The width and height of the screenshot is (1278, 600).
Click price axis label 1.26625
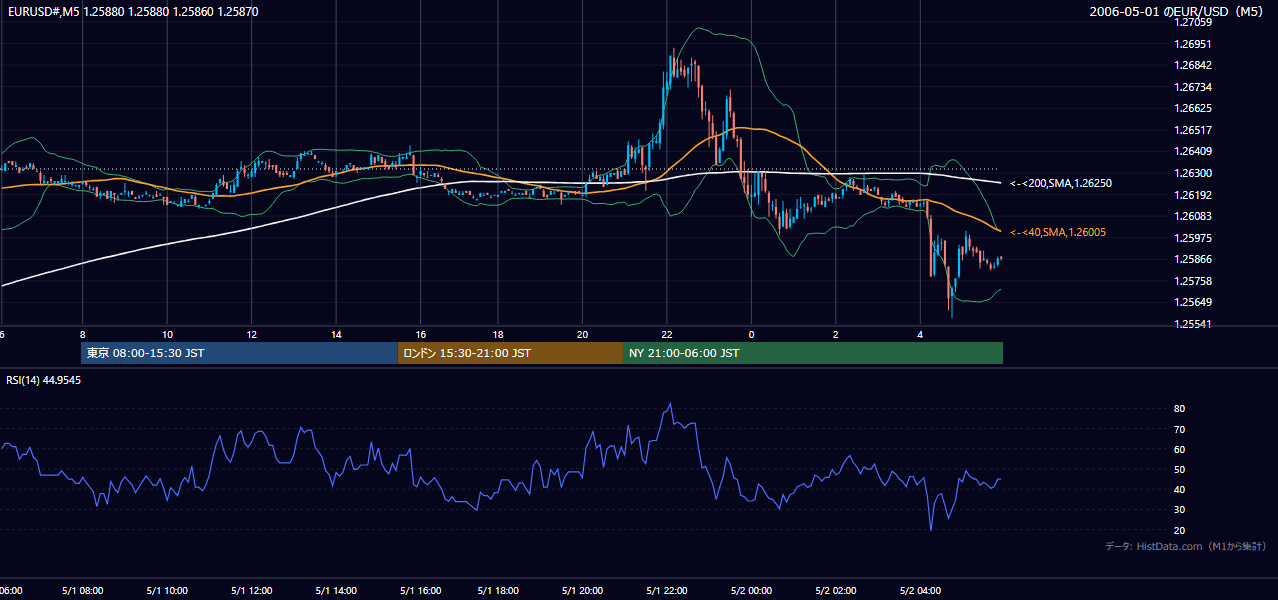click(1192, 108)
